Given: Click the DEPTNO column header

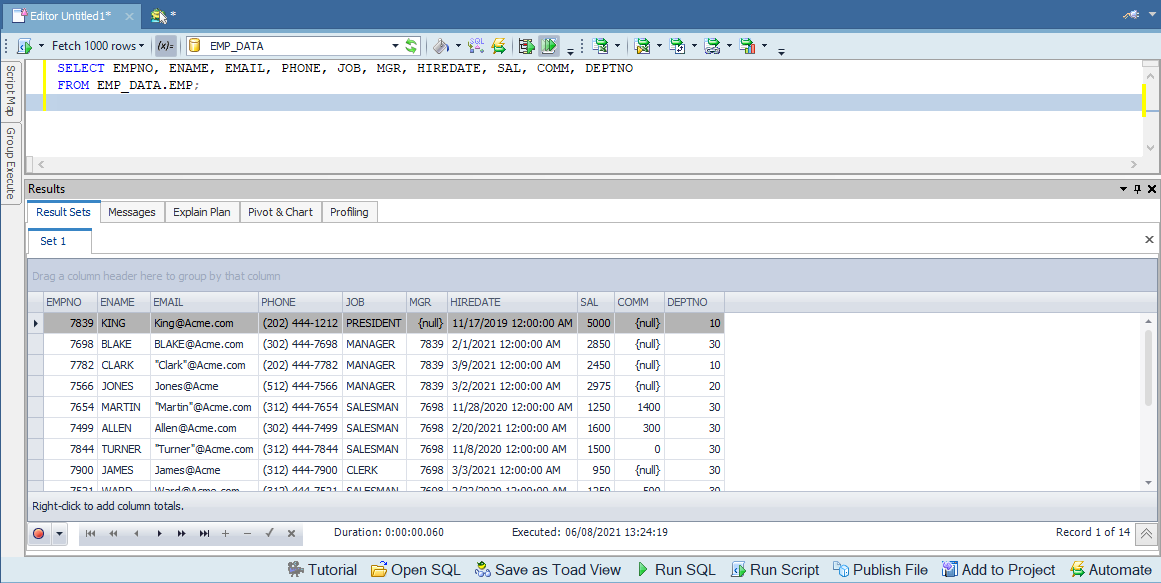Looking at the screenshot, I should pos(694,302).
